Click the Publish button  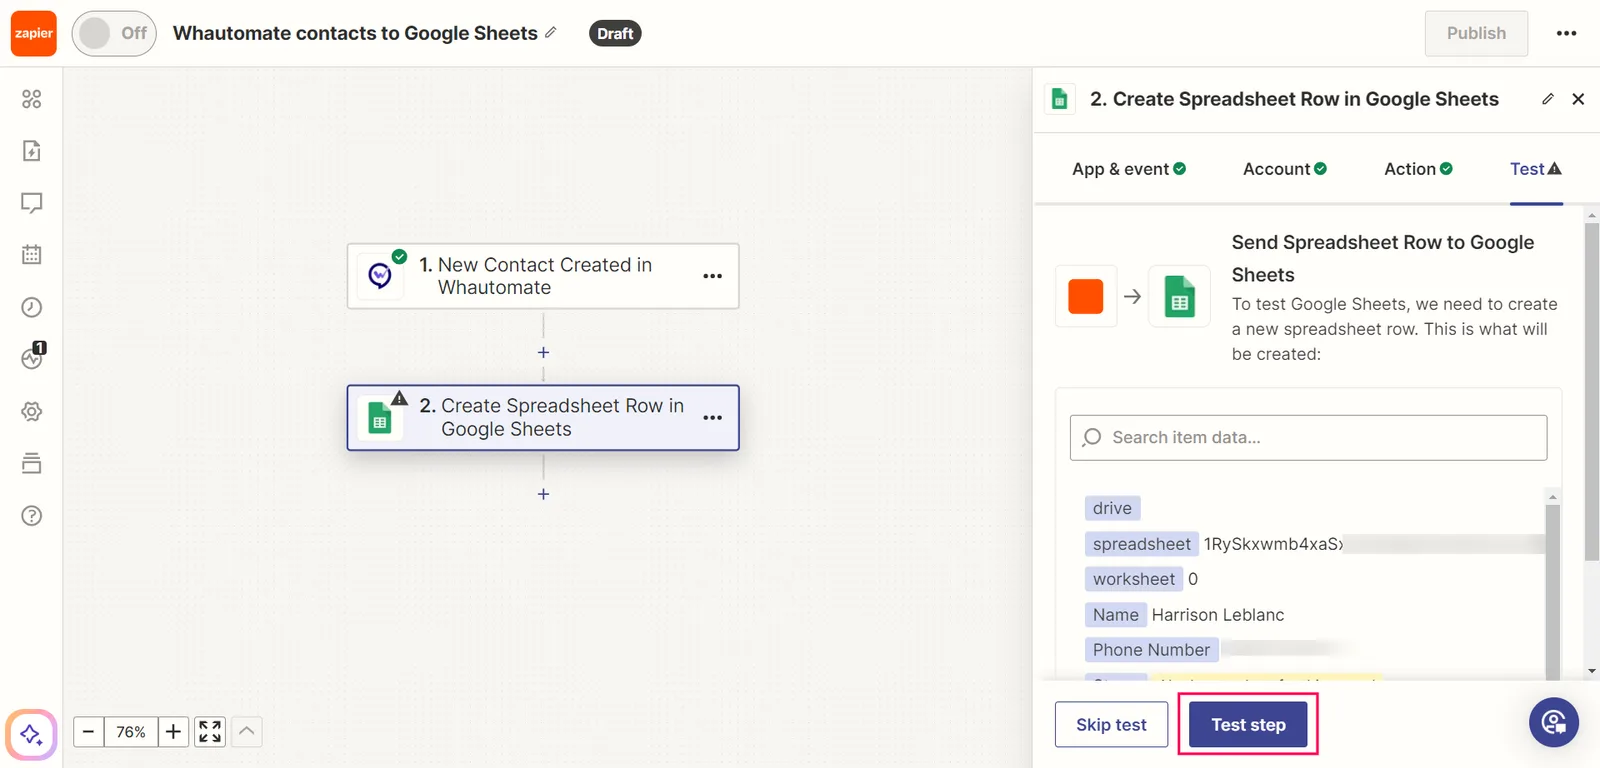pyautogui.click(x=1476, y=33)
